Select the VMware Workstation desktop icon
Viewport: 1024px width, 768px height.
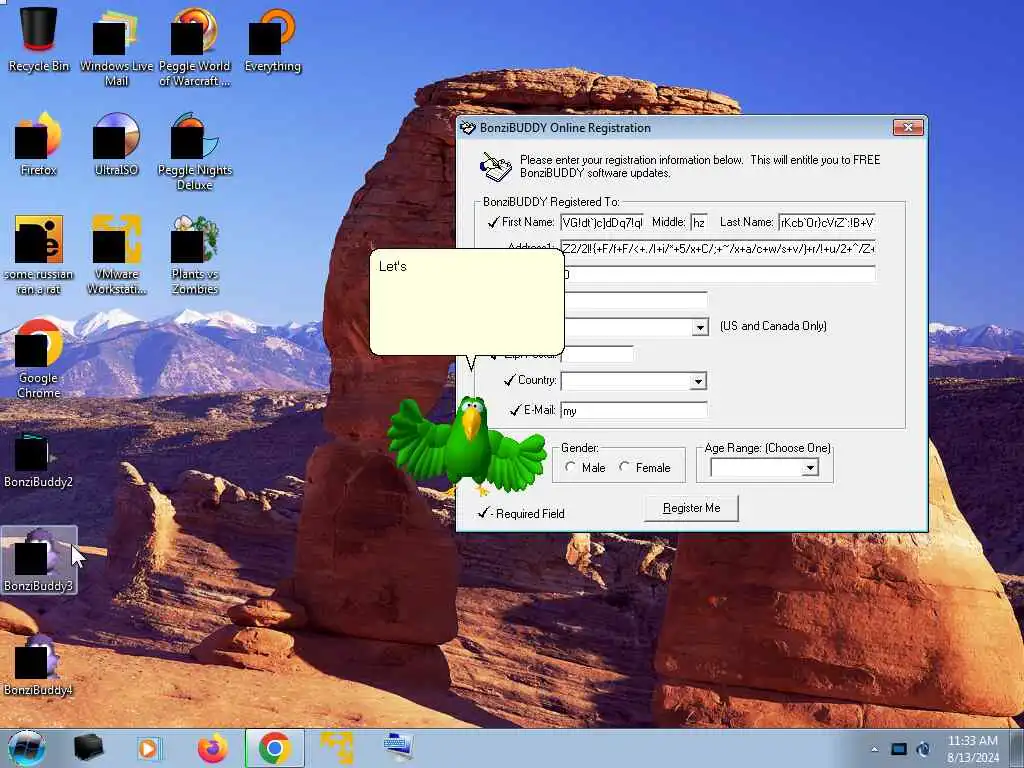coord(116,255)
